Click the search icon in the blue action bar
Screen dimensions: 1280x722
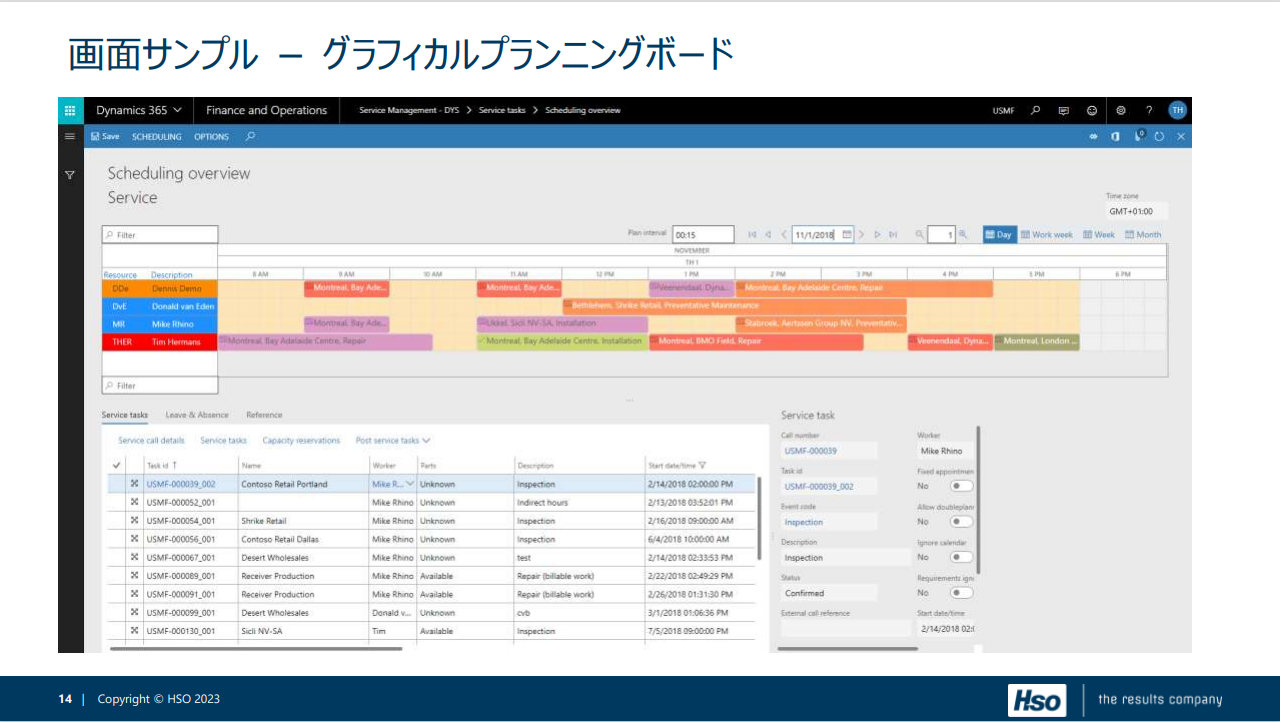[250, 136]
